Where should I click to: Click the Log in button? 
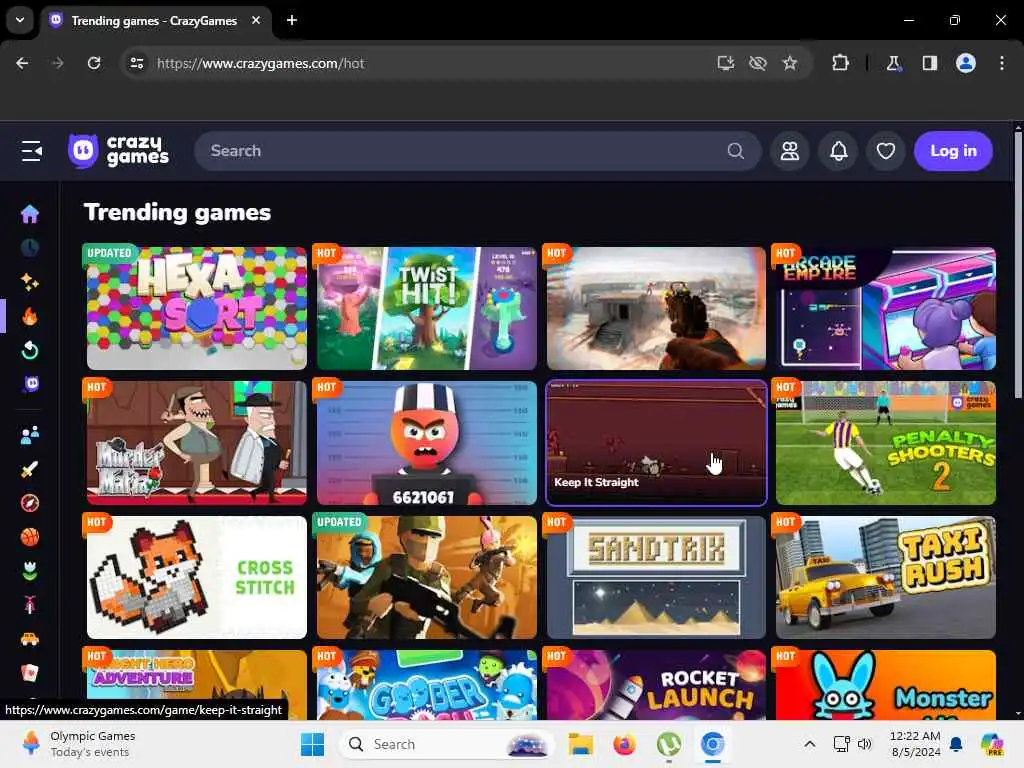click(953, 151)
